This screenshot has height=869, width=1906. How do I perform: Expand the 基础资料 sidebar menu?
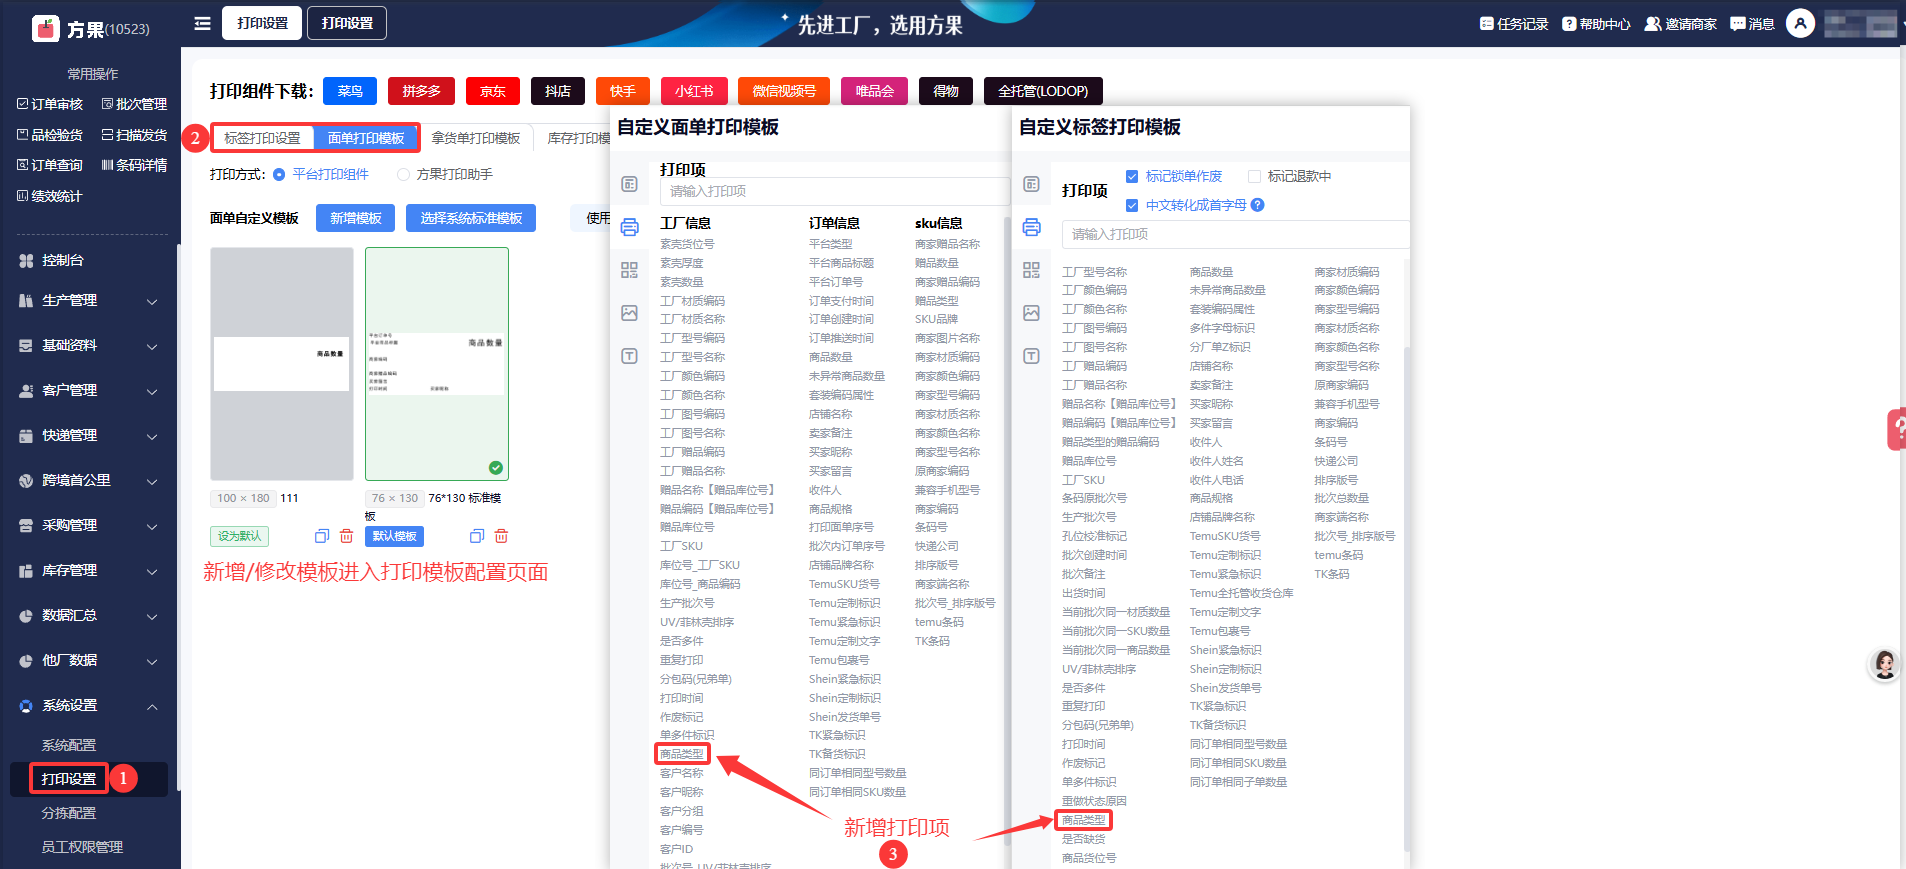90,346
